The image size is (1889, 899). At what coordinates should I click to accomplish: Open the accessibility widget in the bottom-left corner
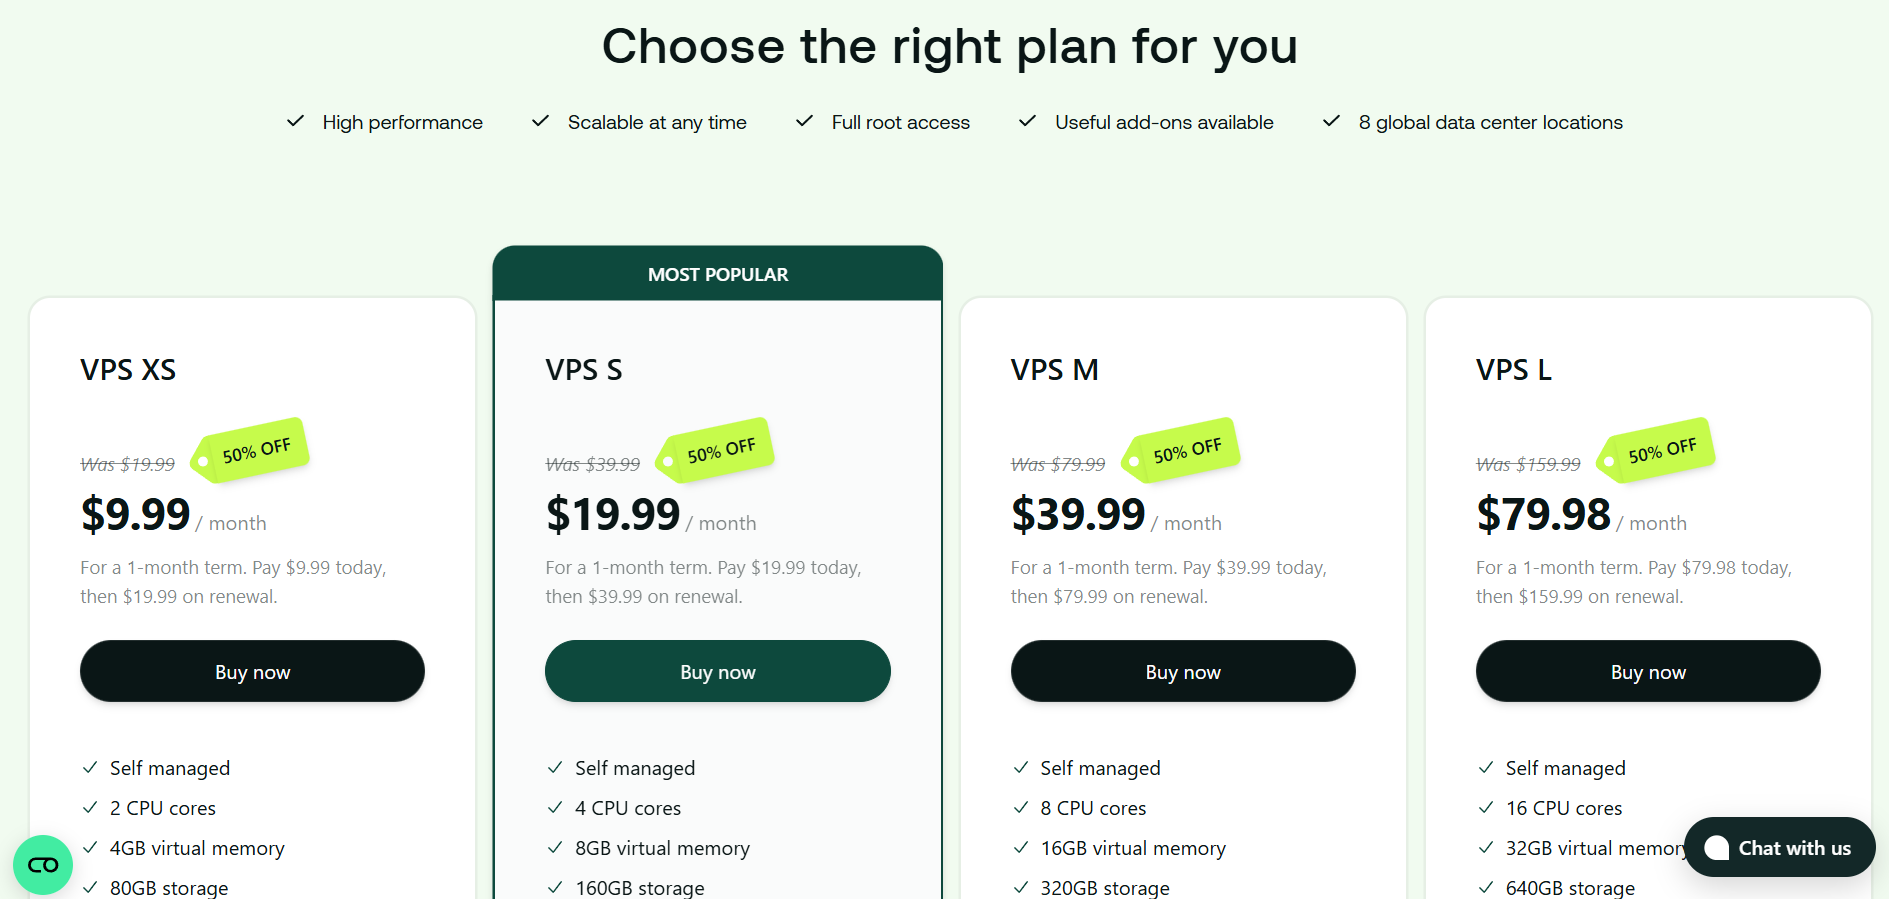click(43, 865)
